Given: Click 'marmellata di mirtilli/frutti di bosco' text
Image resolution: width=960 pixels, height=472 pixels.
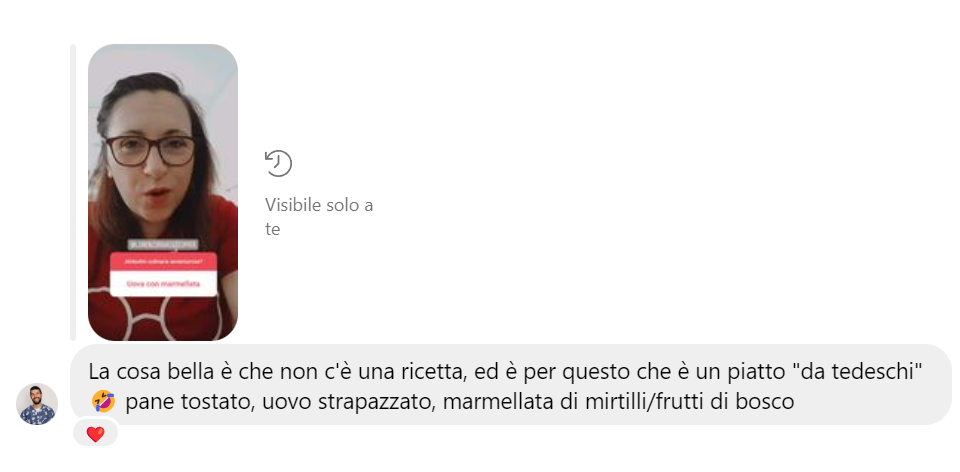Looking at the screenshot, I should coord(618,402).
